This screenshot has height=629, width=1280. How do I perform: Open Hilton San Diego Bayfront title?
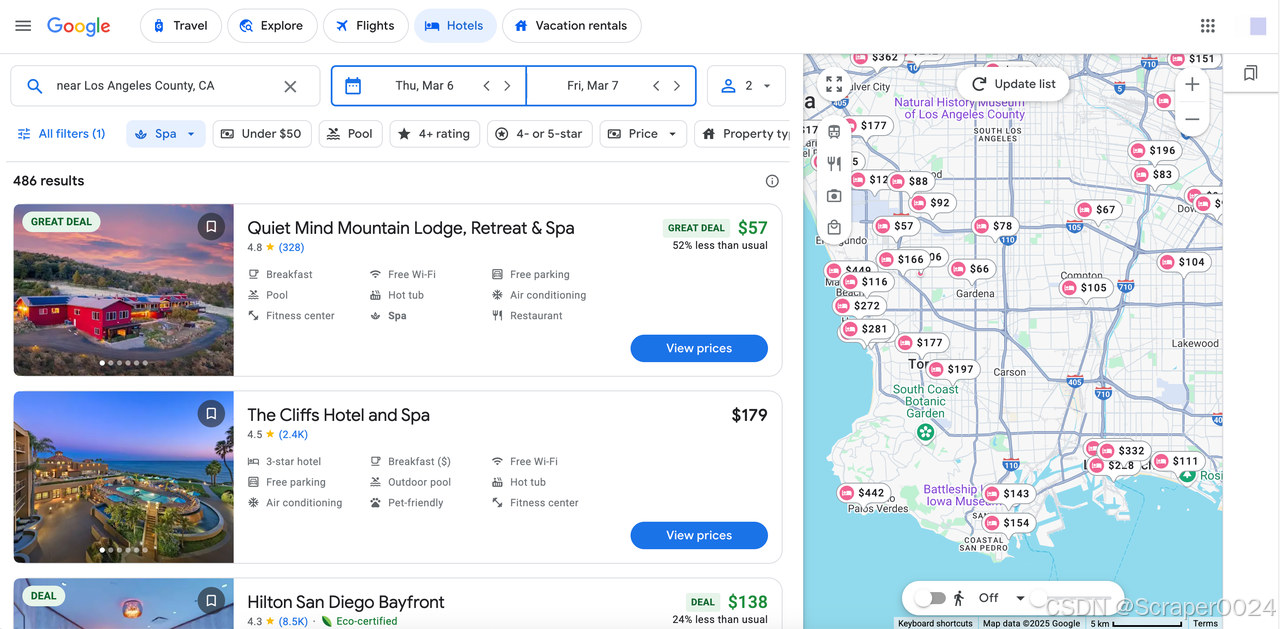coord(346,602)
